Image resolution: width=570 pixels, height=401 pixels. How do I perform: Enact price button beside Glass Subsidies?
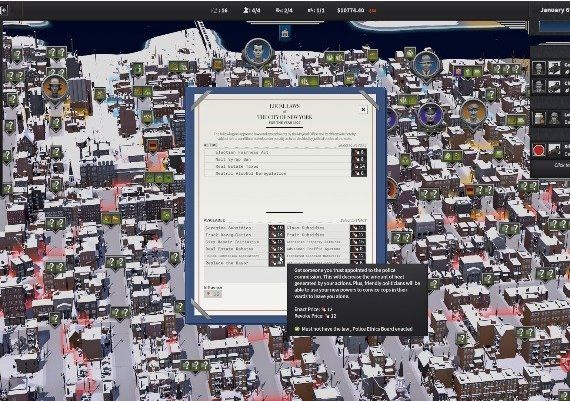click(358, 228)
